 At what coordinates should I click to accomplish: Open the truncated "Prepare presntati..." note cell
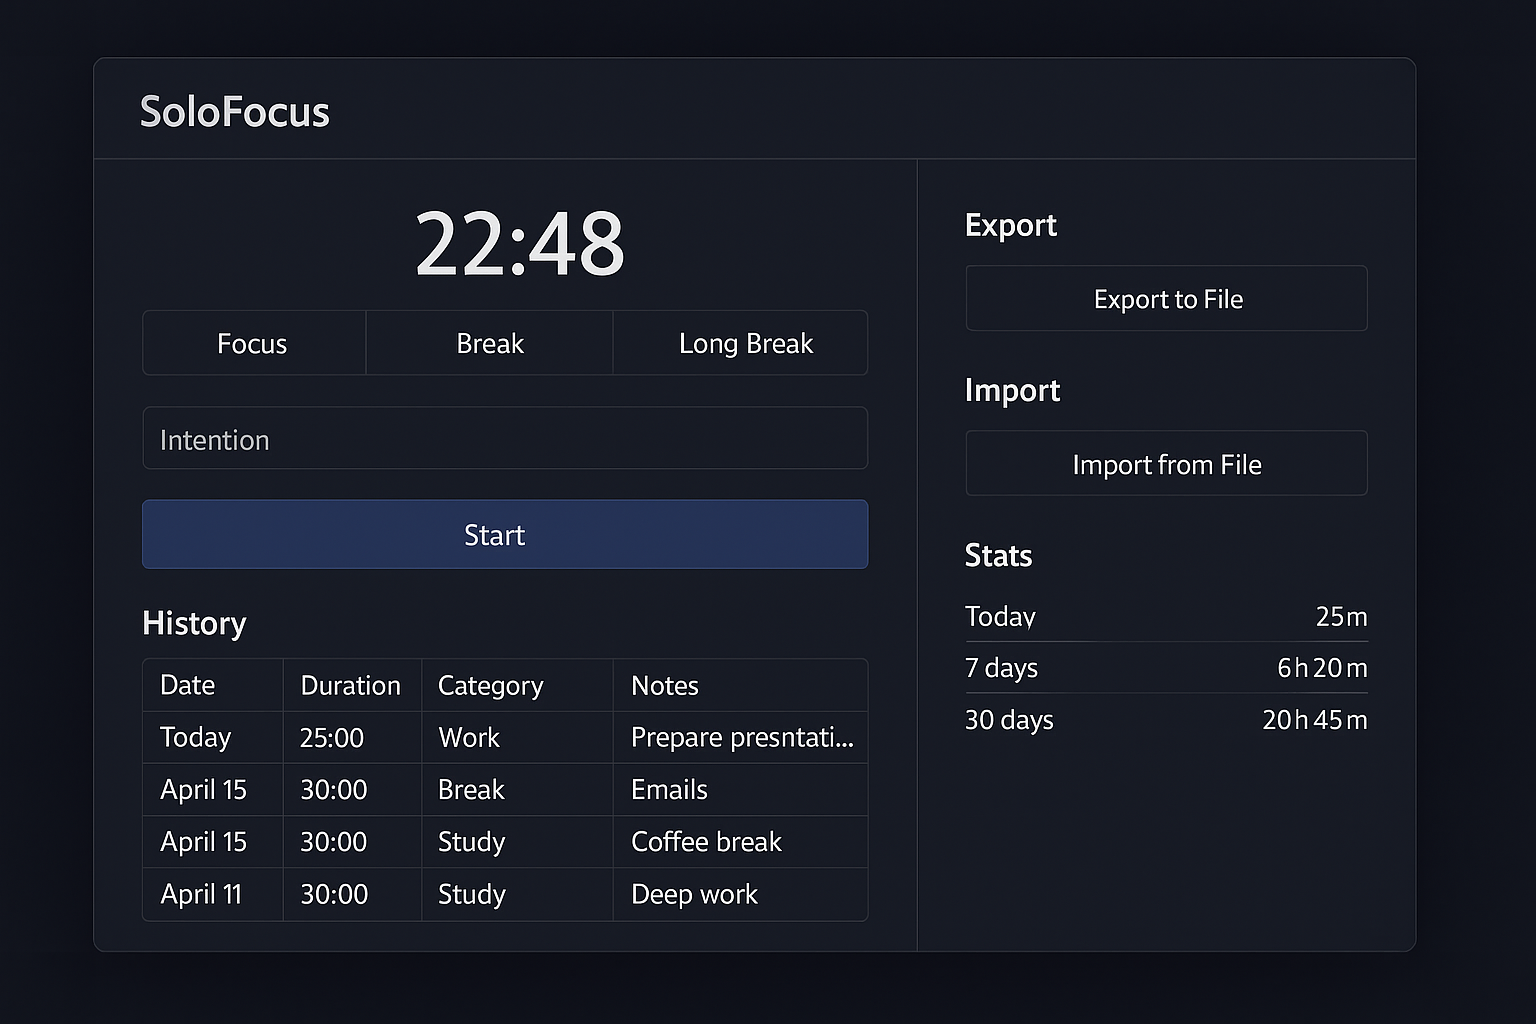[741, 738]
